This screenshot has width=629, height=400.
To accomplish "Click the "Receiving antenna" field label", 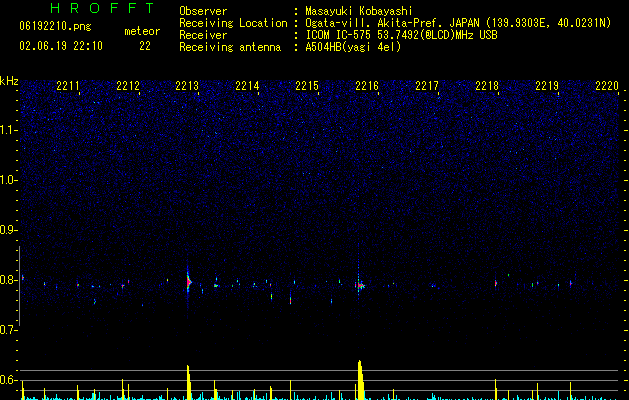I will click(230, 47).
